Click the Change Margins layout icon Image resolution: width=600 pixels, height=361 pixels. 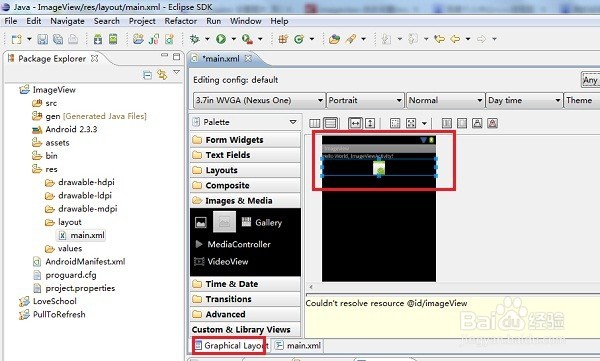tap(395, 123)
